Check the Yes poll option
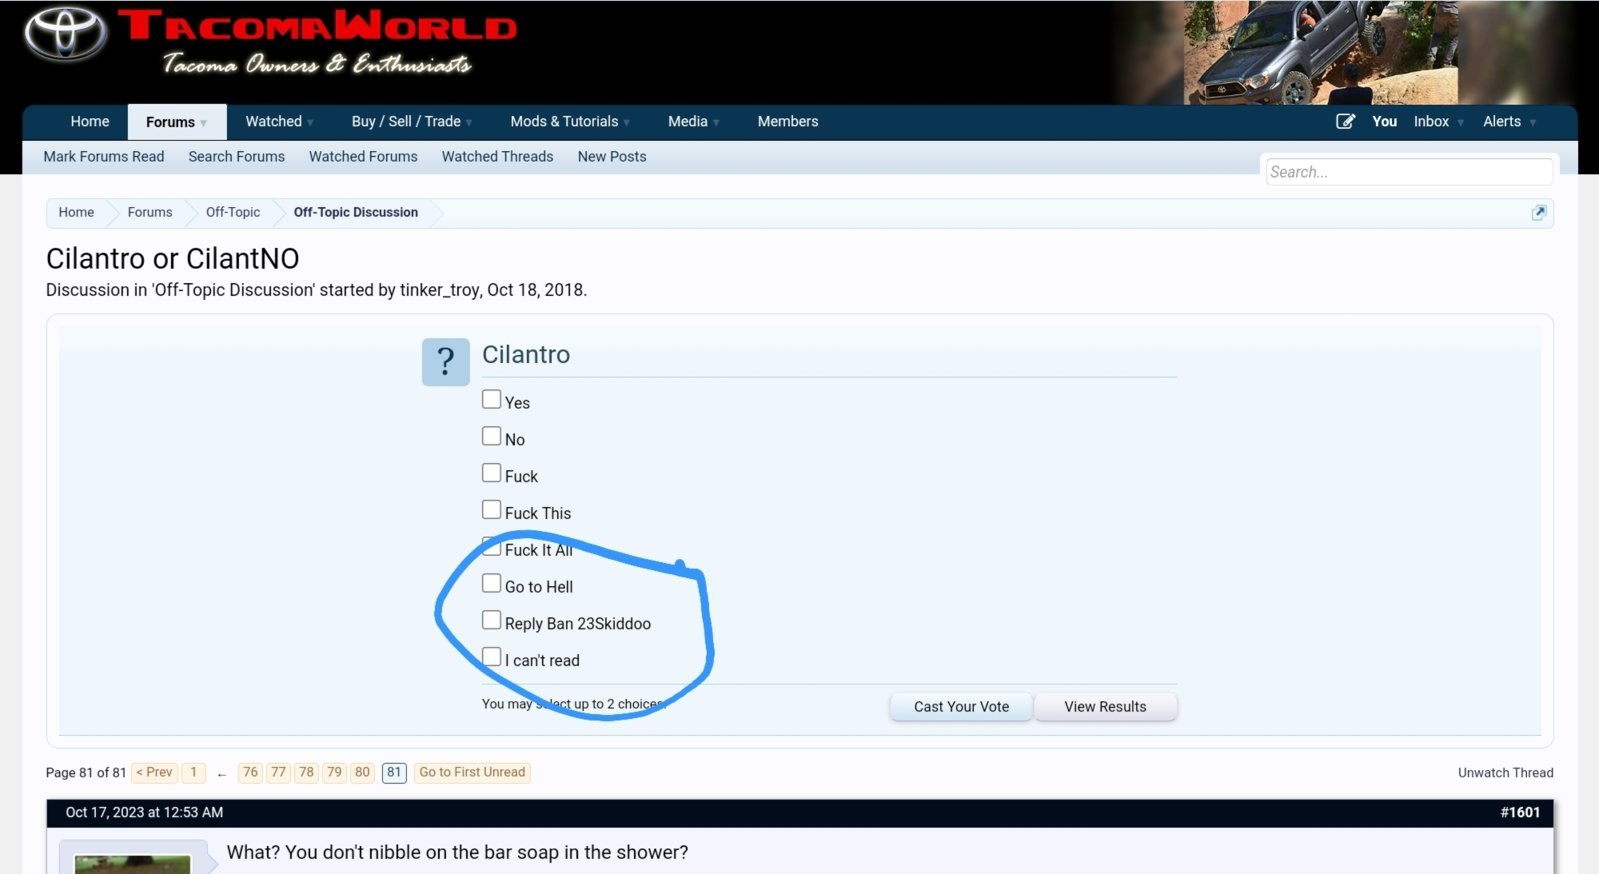The image size is (1599, 874). (491, 399)
